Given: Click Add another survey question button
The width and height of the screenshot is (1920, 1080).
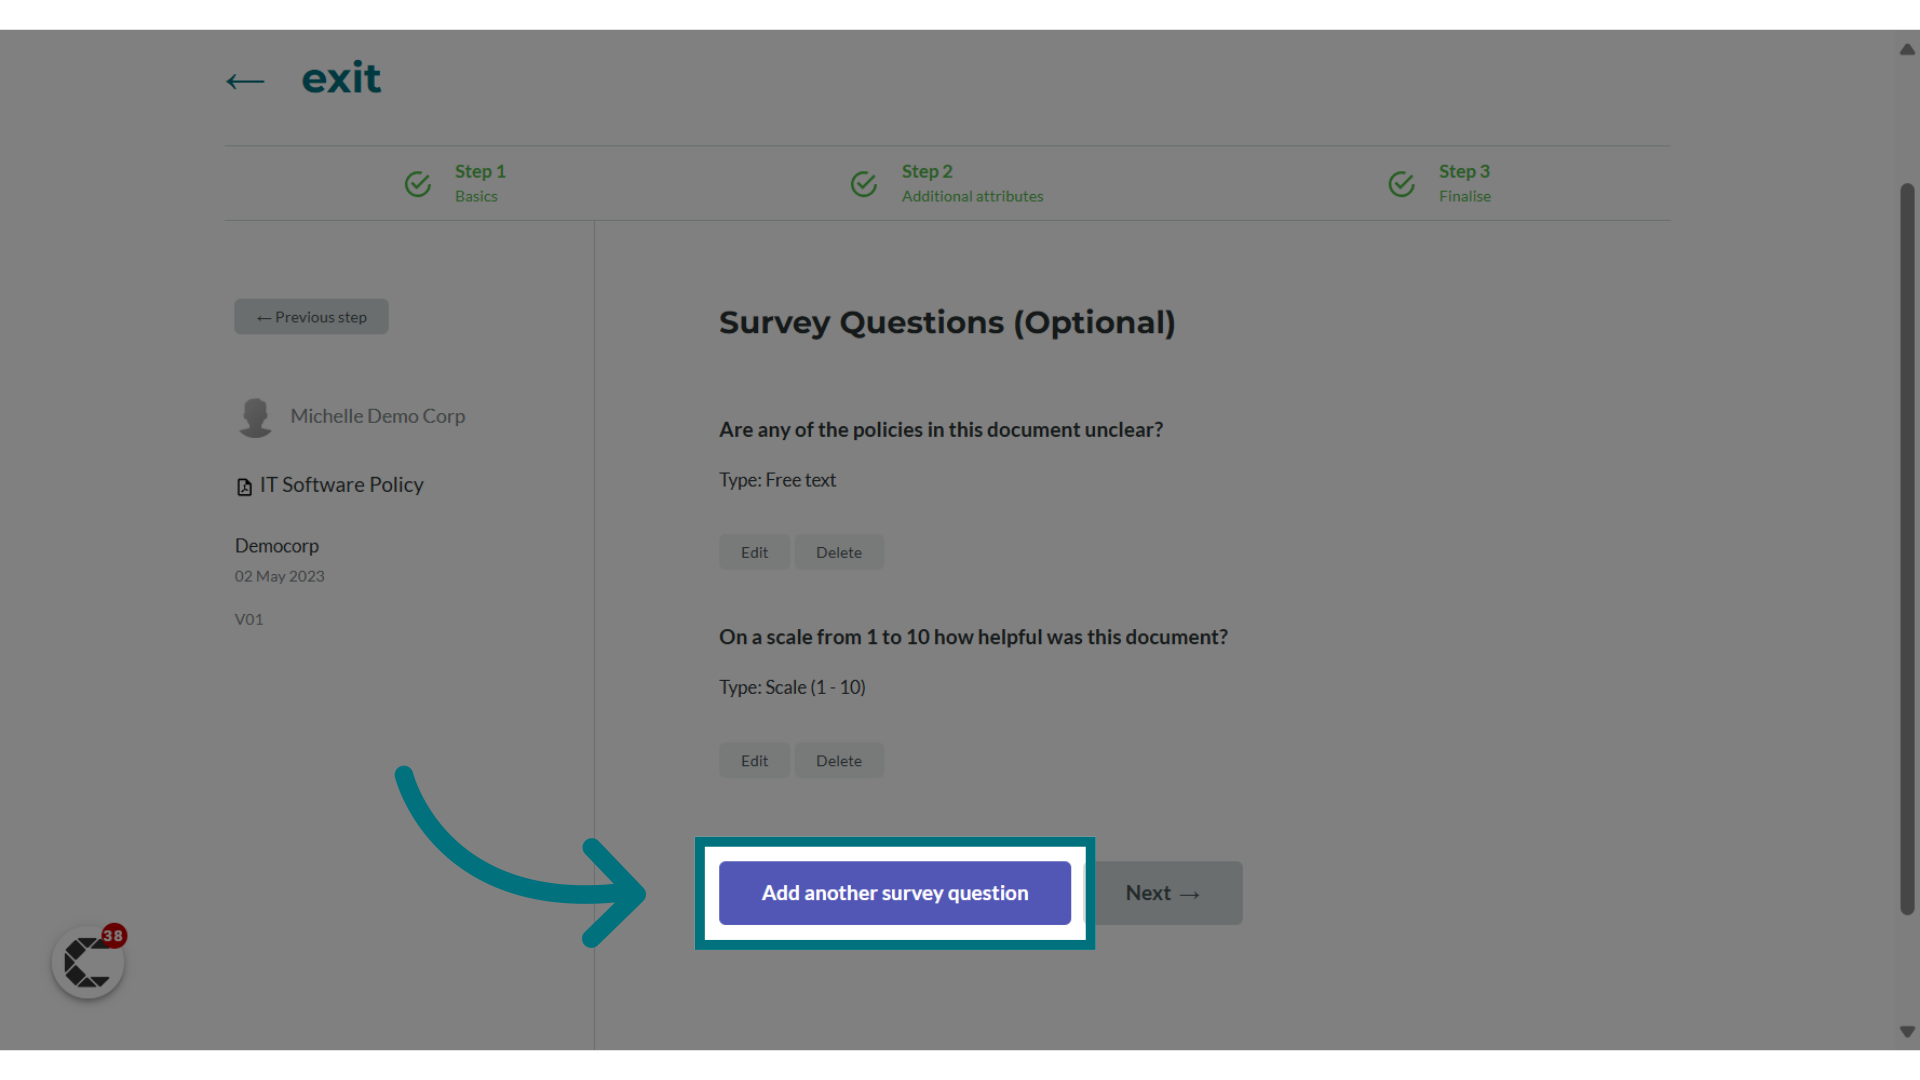Looking at the screenshot, I should (894, 891).
